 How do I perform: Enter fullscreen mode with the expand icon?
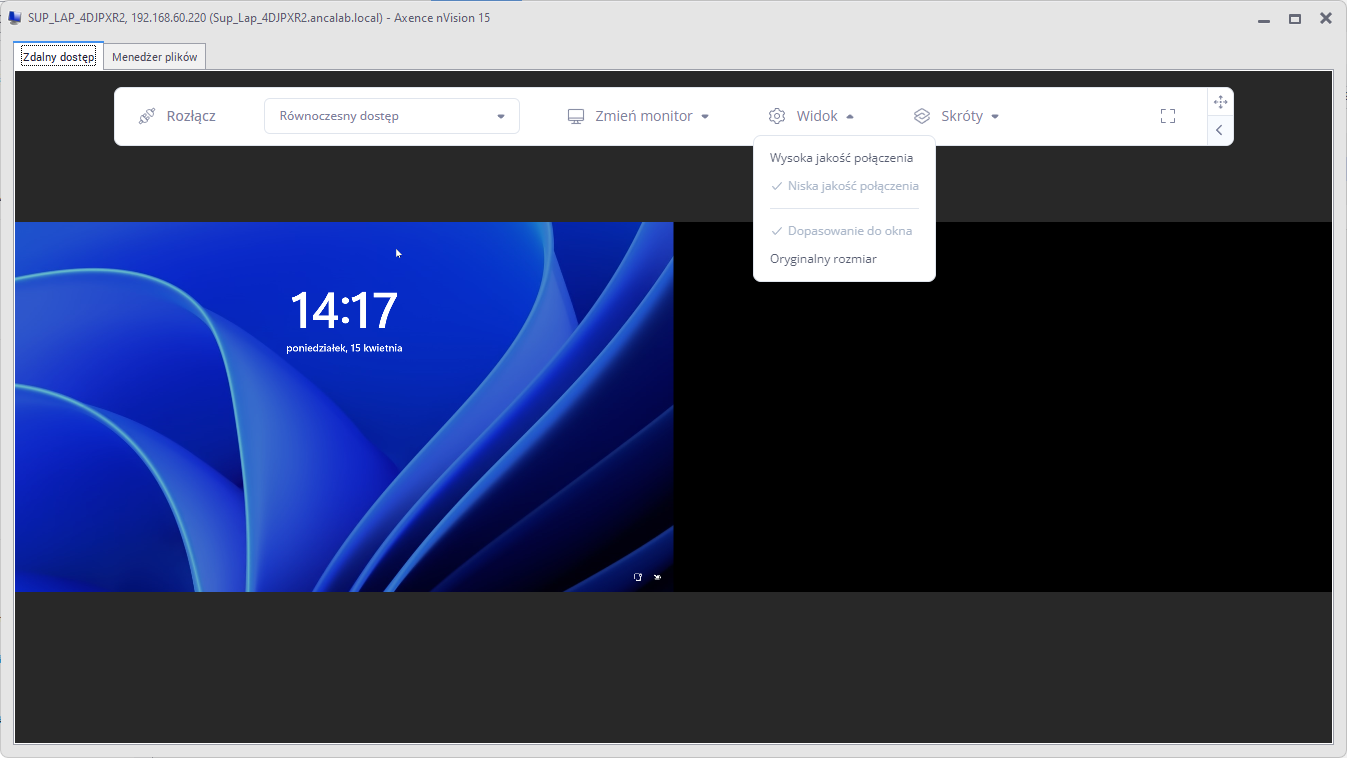(x=1168, y=116)
